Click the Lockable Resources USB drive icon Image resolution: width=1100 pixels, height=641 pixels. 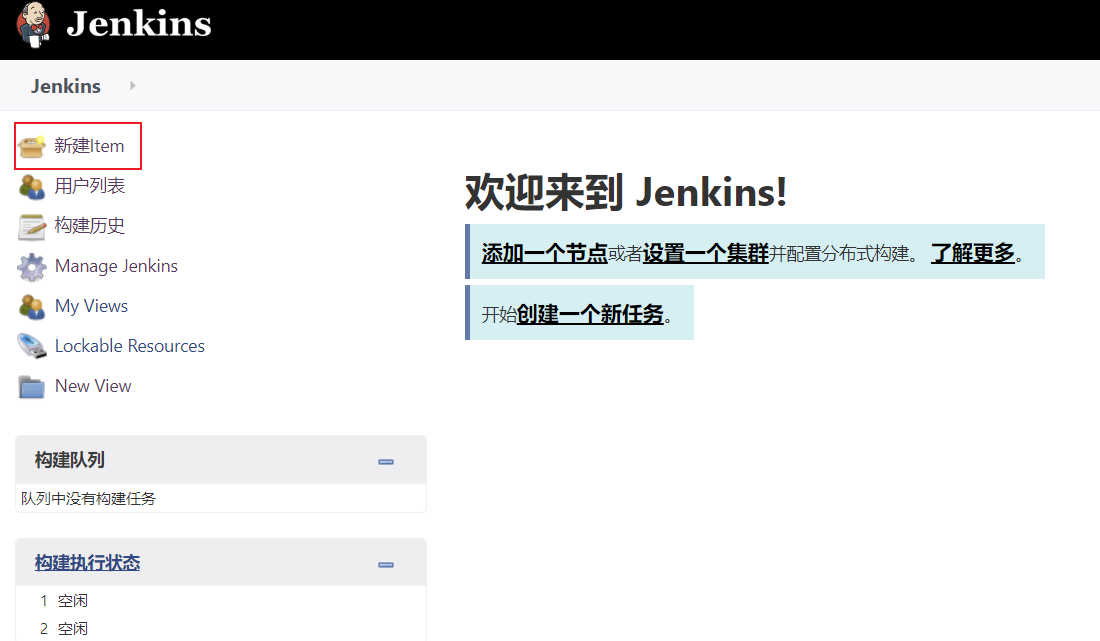coord(32,346)
